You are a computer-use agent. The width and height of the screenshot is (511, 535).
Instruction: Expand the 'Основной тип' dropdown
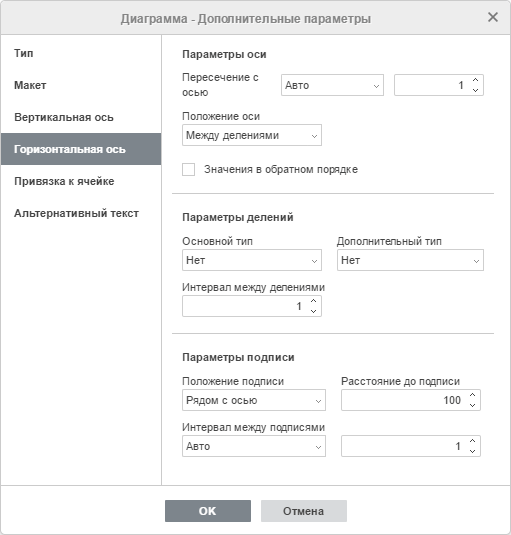click(252, 260)
